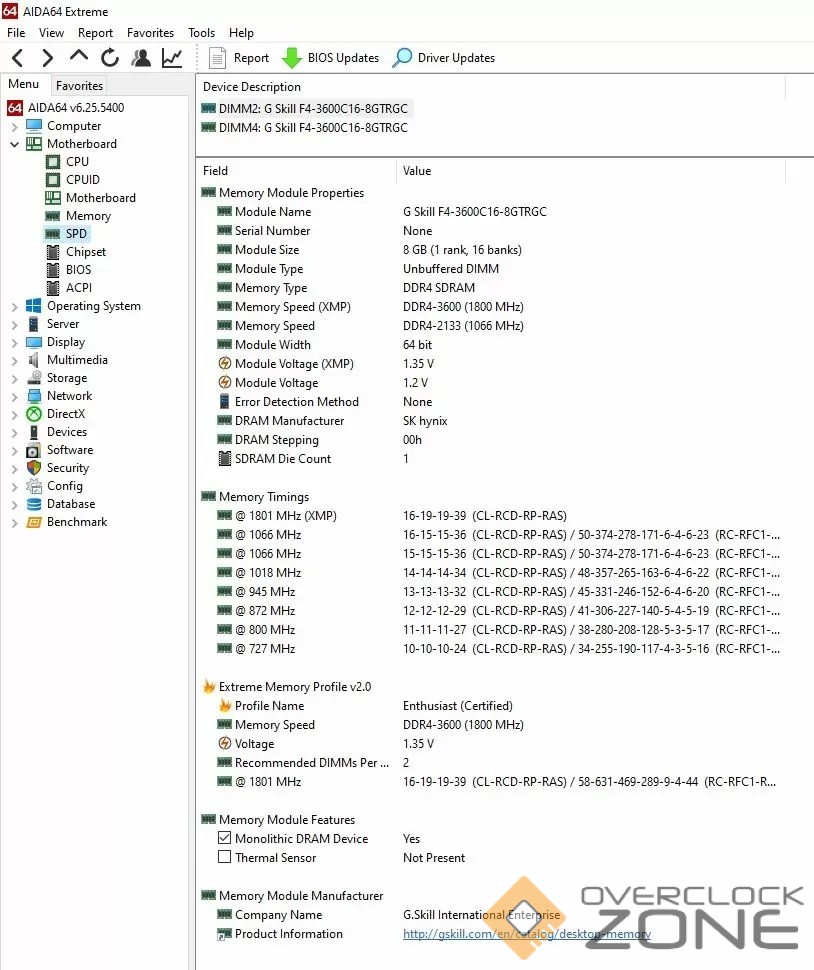Image resolution: width=814 pixels, height=970 pixels.
Task: Click the Back navigation arrow
Action: point(17,58)
